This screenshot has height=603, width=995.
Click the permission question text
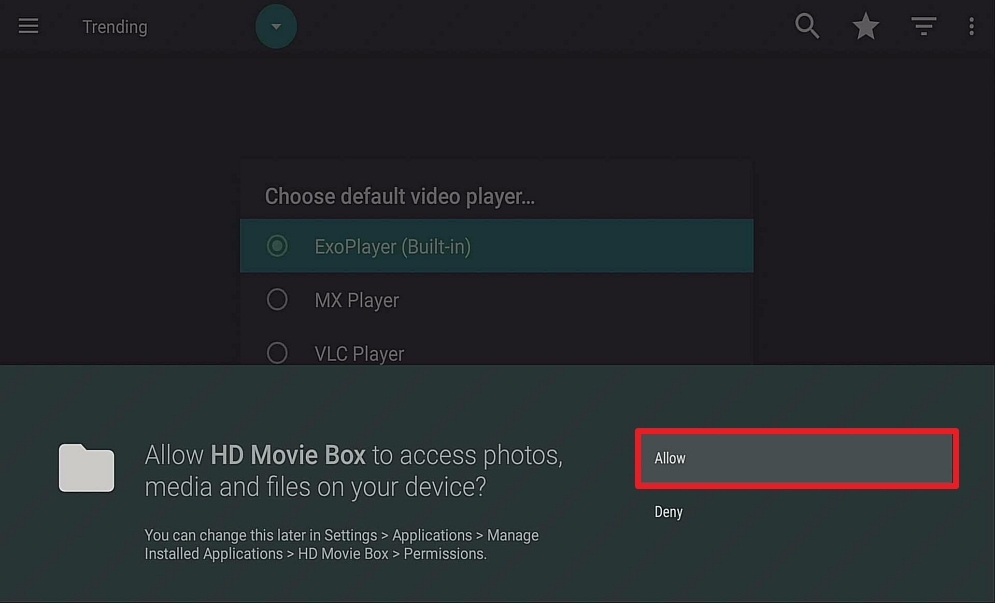(353, 471)
